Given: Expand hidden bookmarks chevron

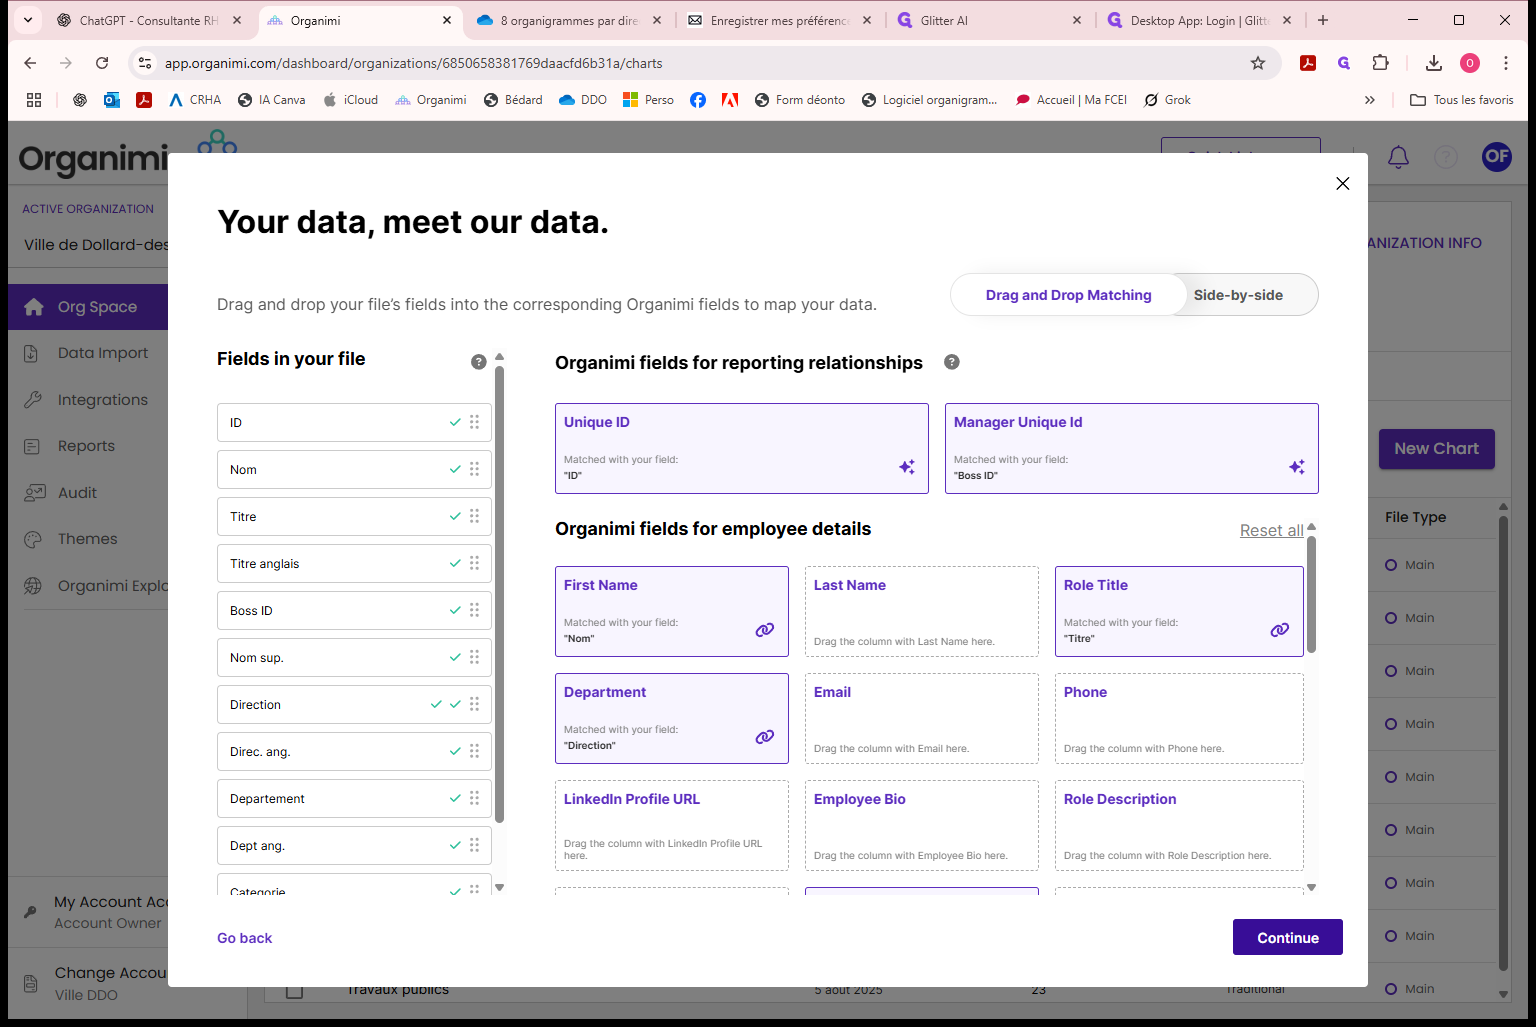Looking at the screenshot, I should pyautogui.click(x=1370, y=100).
